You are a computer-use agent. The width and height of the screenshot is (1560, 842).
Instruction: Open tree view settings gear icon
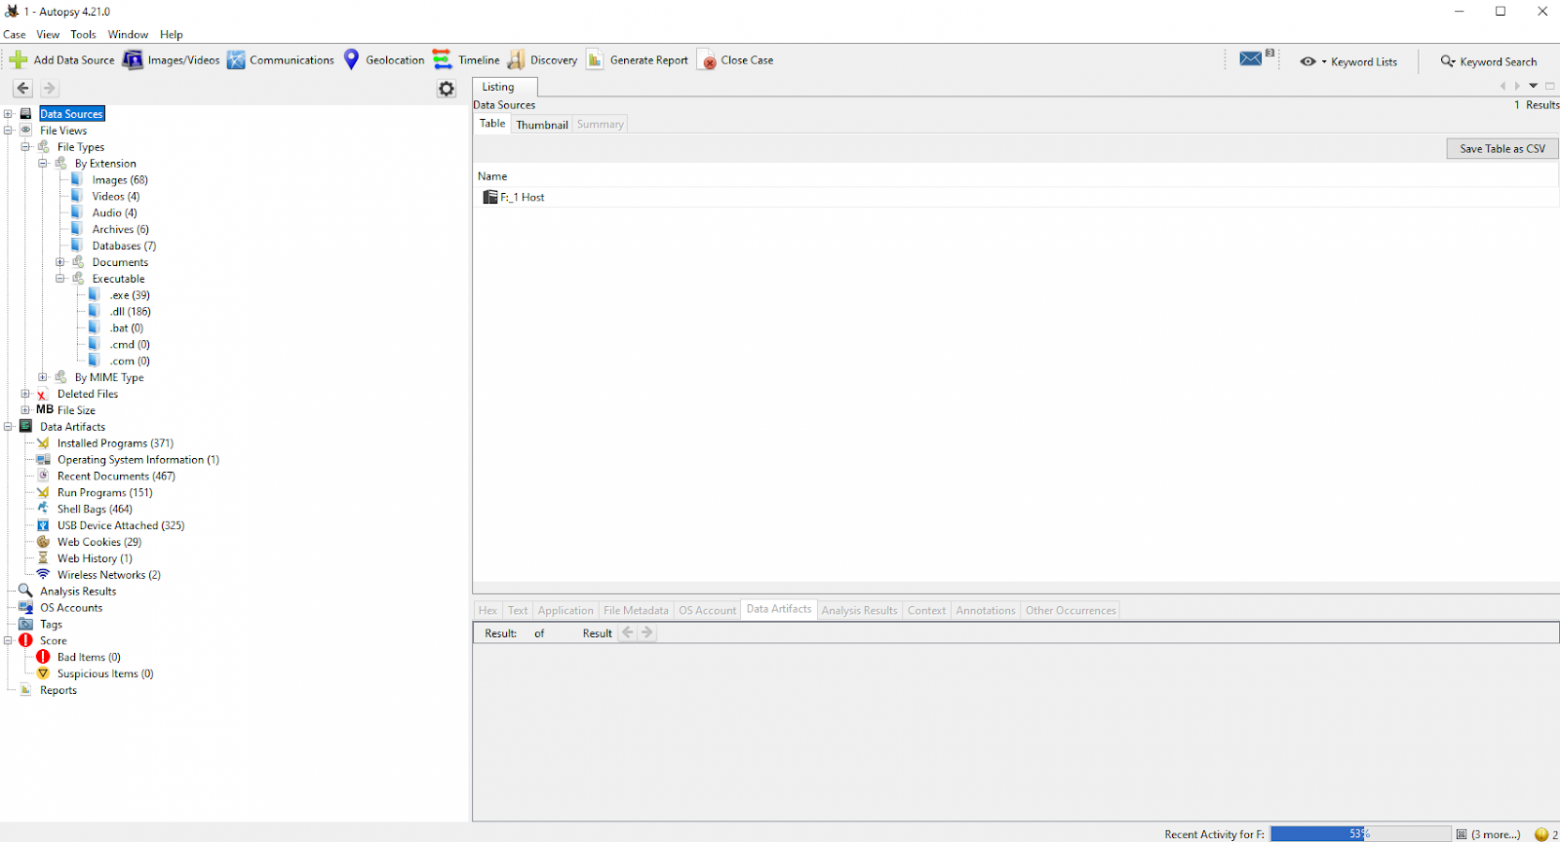[446, 89]
